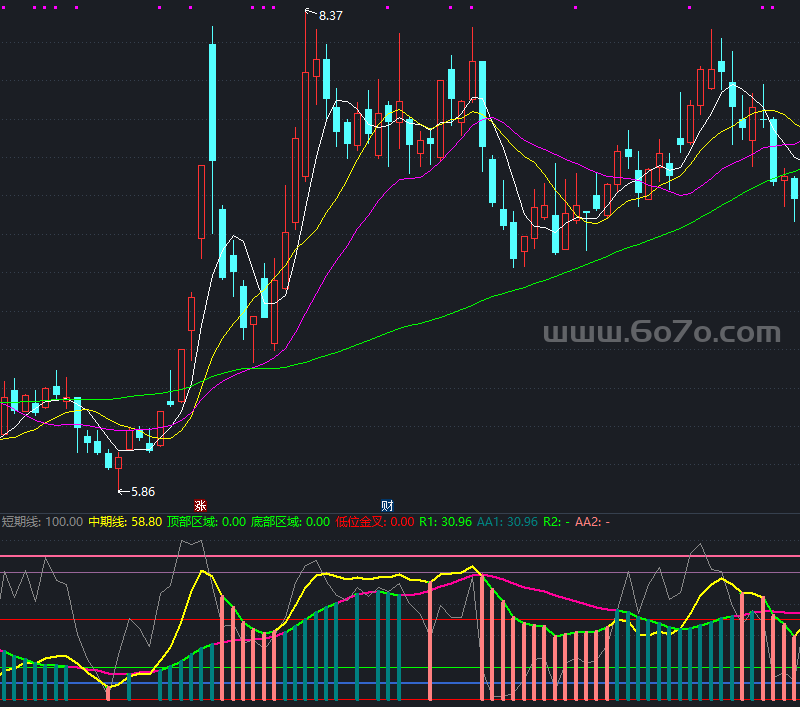
Task: Click the 中期线: 58.80 indicator label
Action: (x=125, y=522)
